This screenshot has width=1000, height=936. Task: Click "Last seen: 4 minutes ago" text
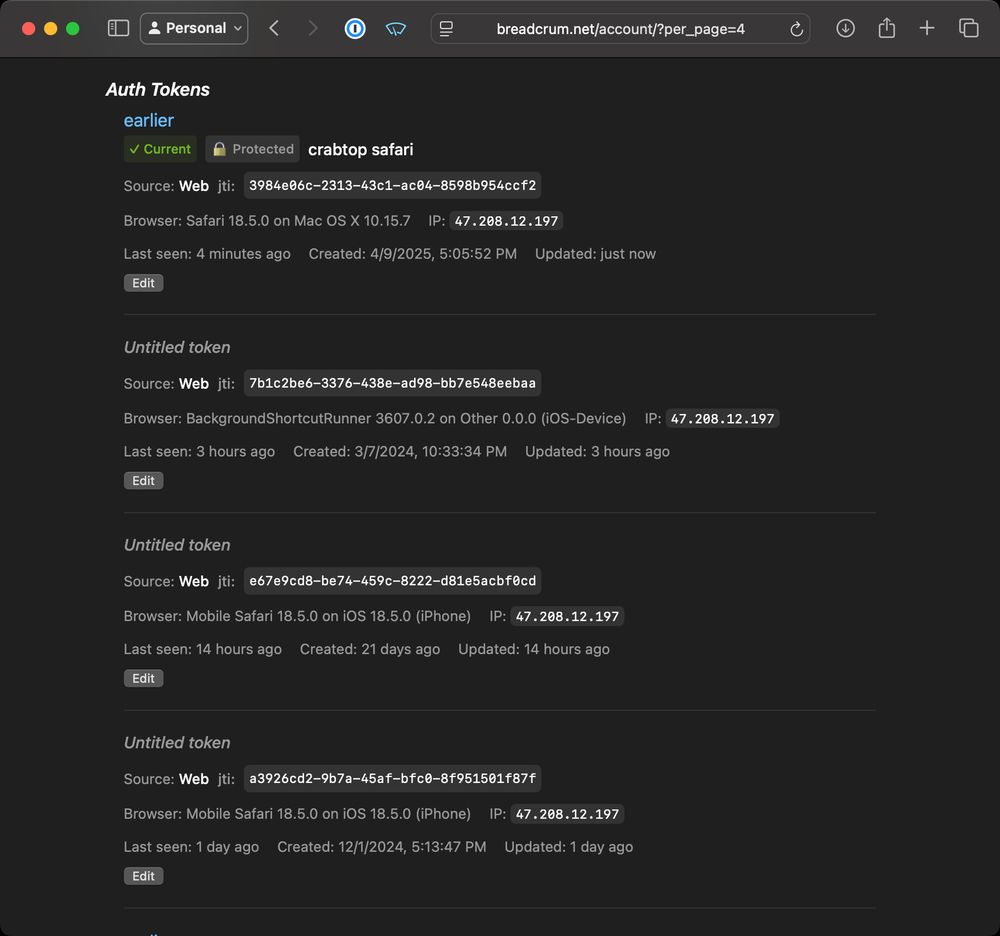tap(207, 254)
